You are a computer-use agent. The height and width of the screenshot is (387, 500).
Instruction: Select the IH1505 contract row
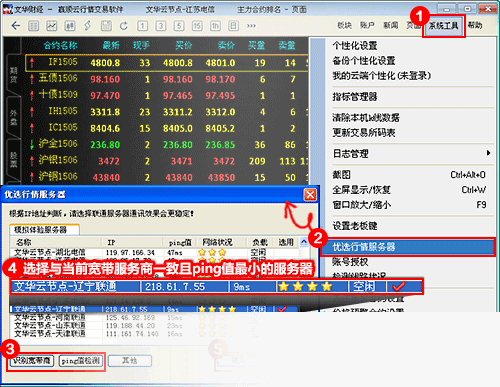pos(167,112)
